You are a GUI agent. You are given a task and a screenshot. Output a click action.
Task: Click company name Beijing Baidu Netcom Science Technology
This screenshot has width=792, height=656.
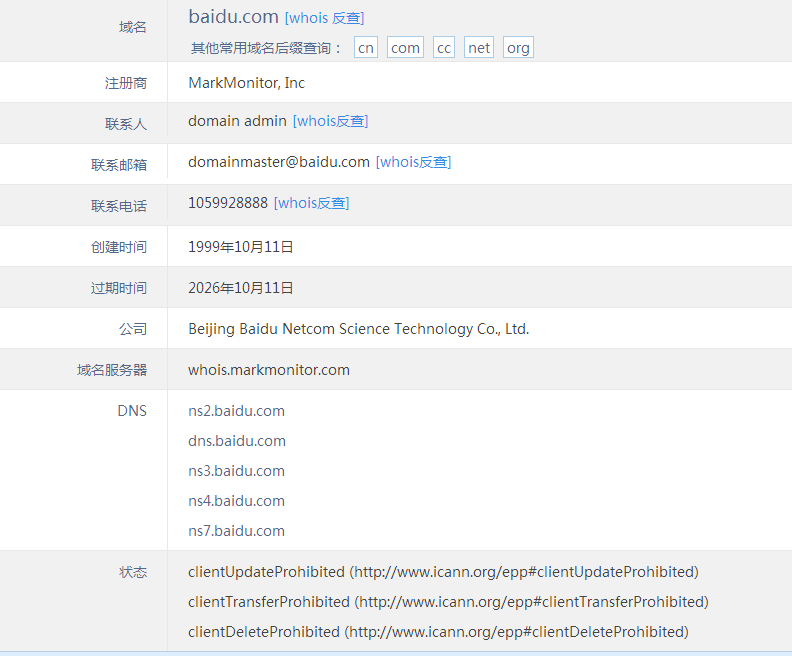359,329
